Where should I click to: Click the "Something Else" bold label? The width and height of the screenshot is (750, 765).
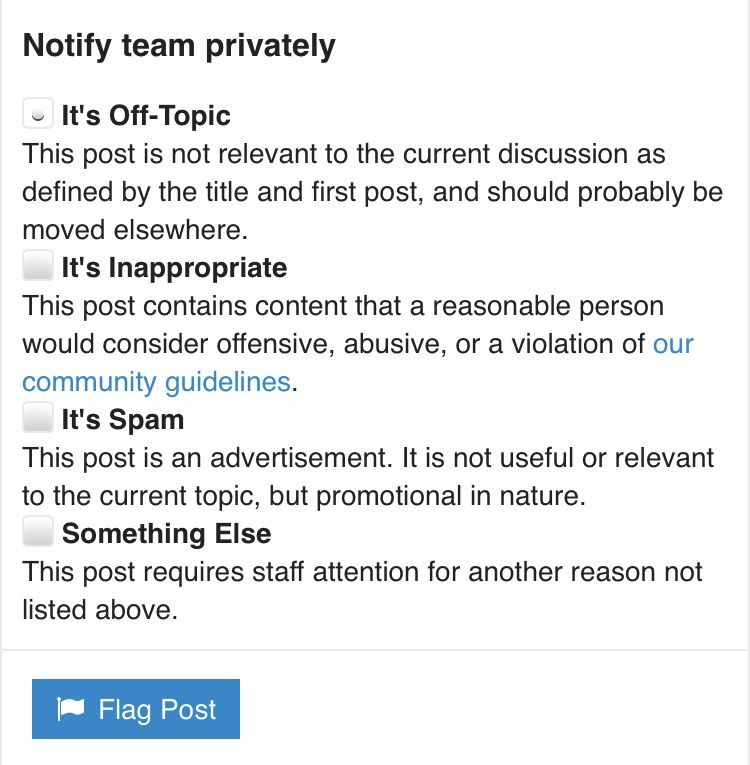click(166, 533)
